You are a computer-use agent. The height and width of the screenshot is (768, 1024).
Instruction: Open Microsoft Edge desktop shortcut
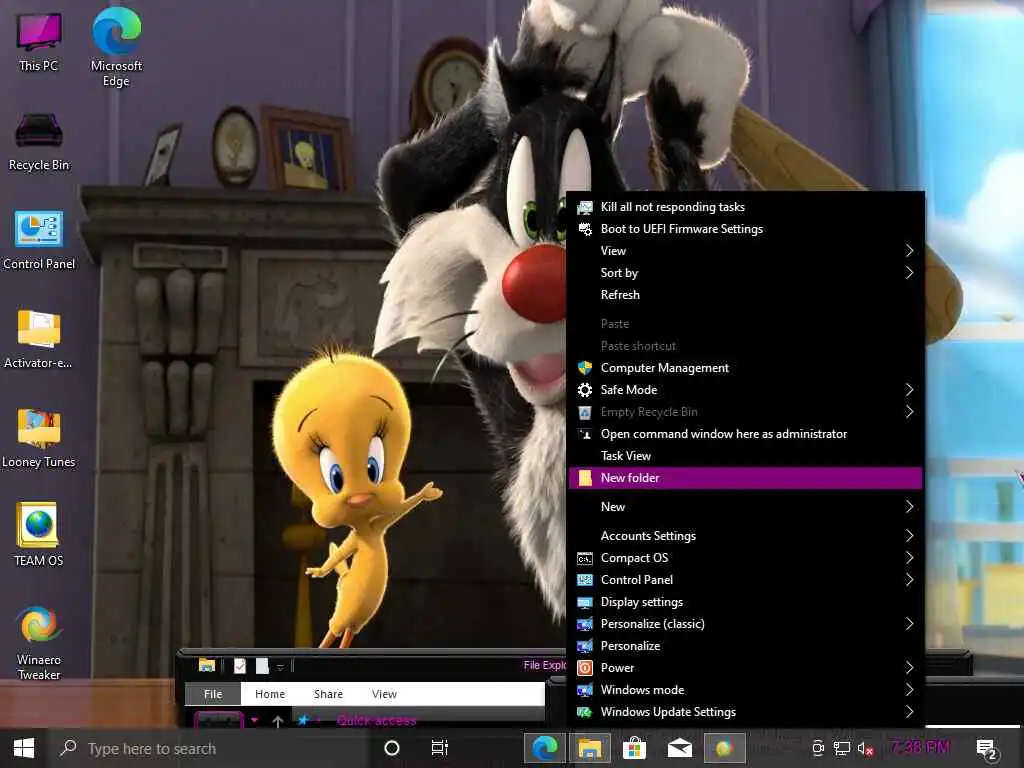[116, 46]
